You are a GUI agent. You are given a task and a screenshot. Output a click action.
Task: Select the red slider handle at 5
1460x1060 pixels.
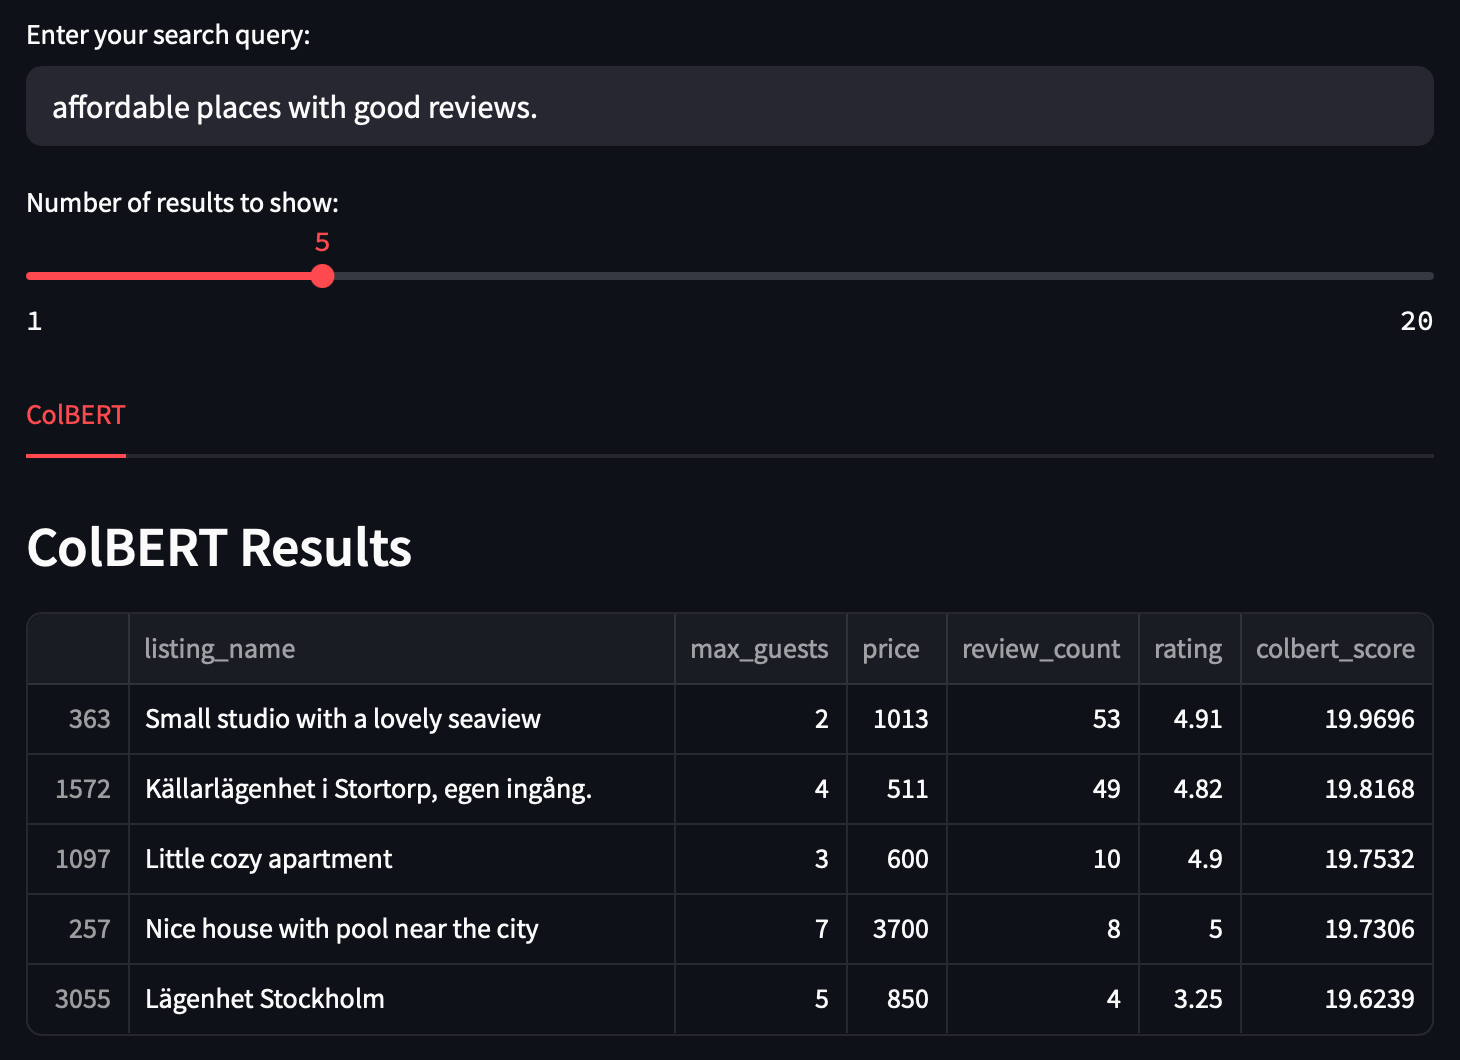click(x=322, y=276)
